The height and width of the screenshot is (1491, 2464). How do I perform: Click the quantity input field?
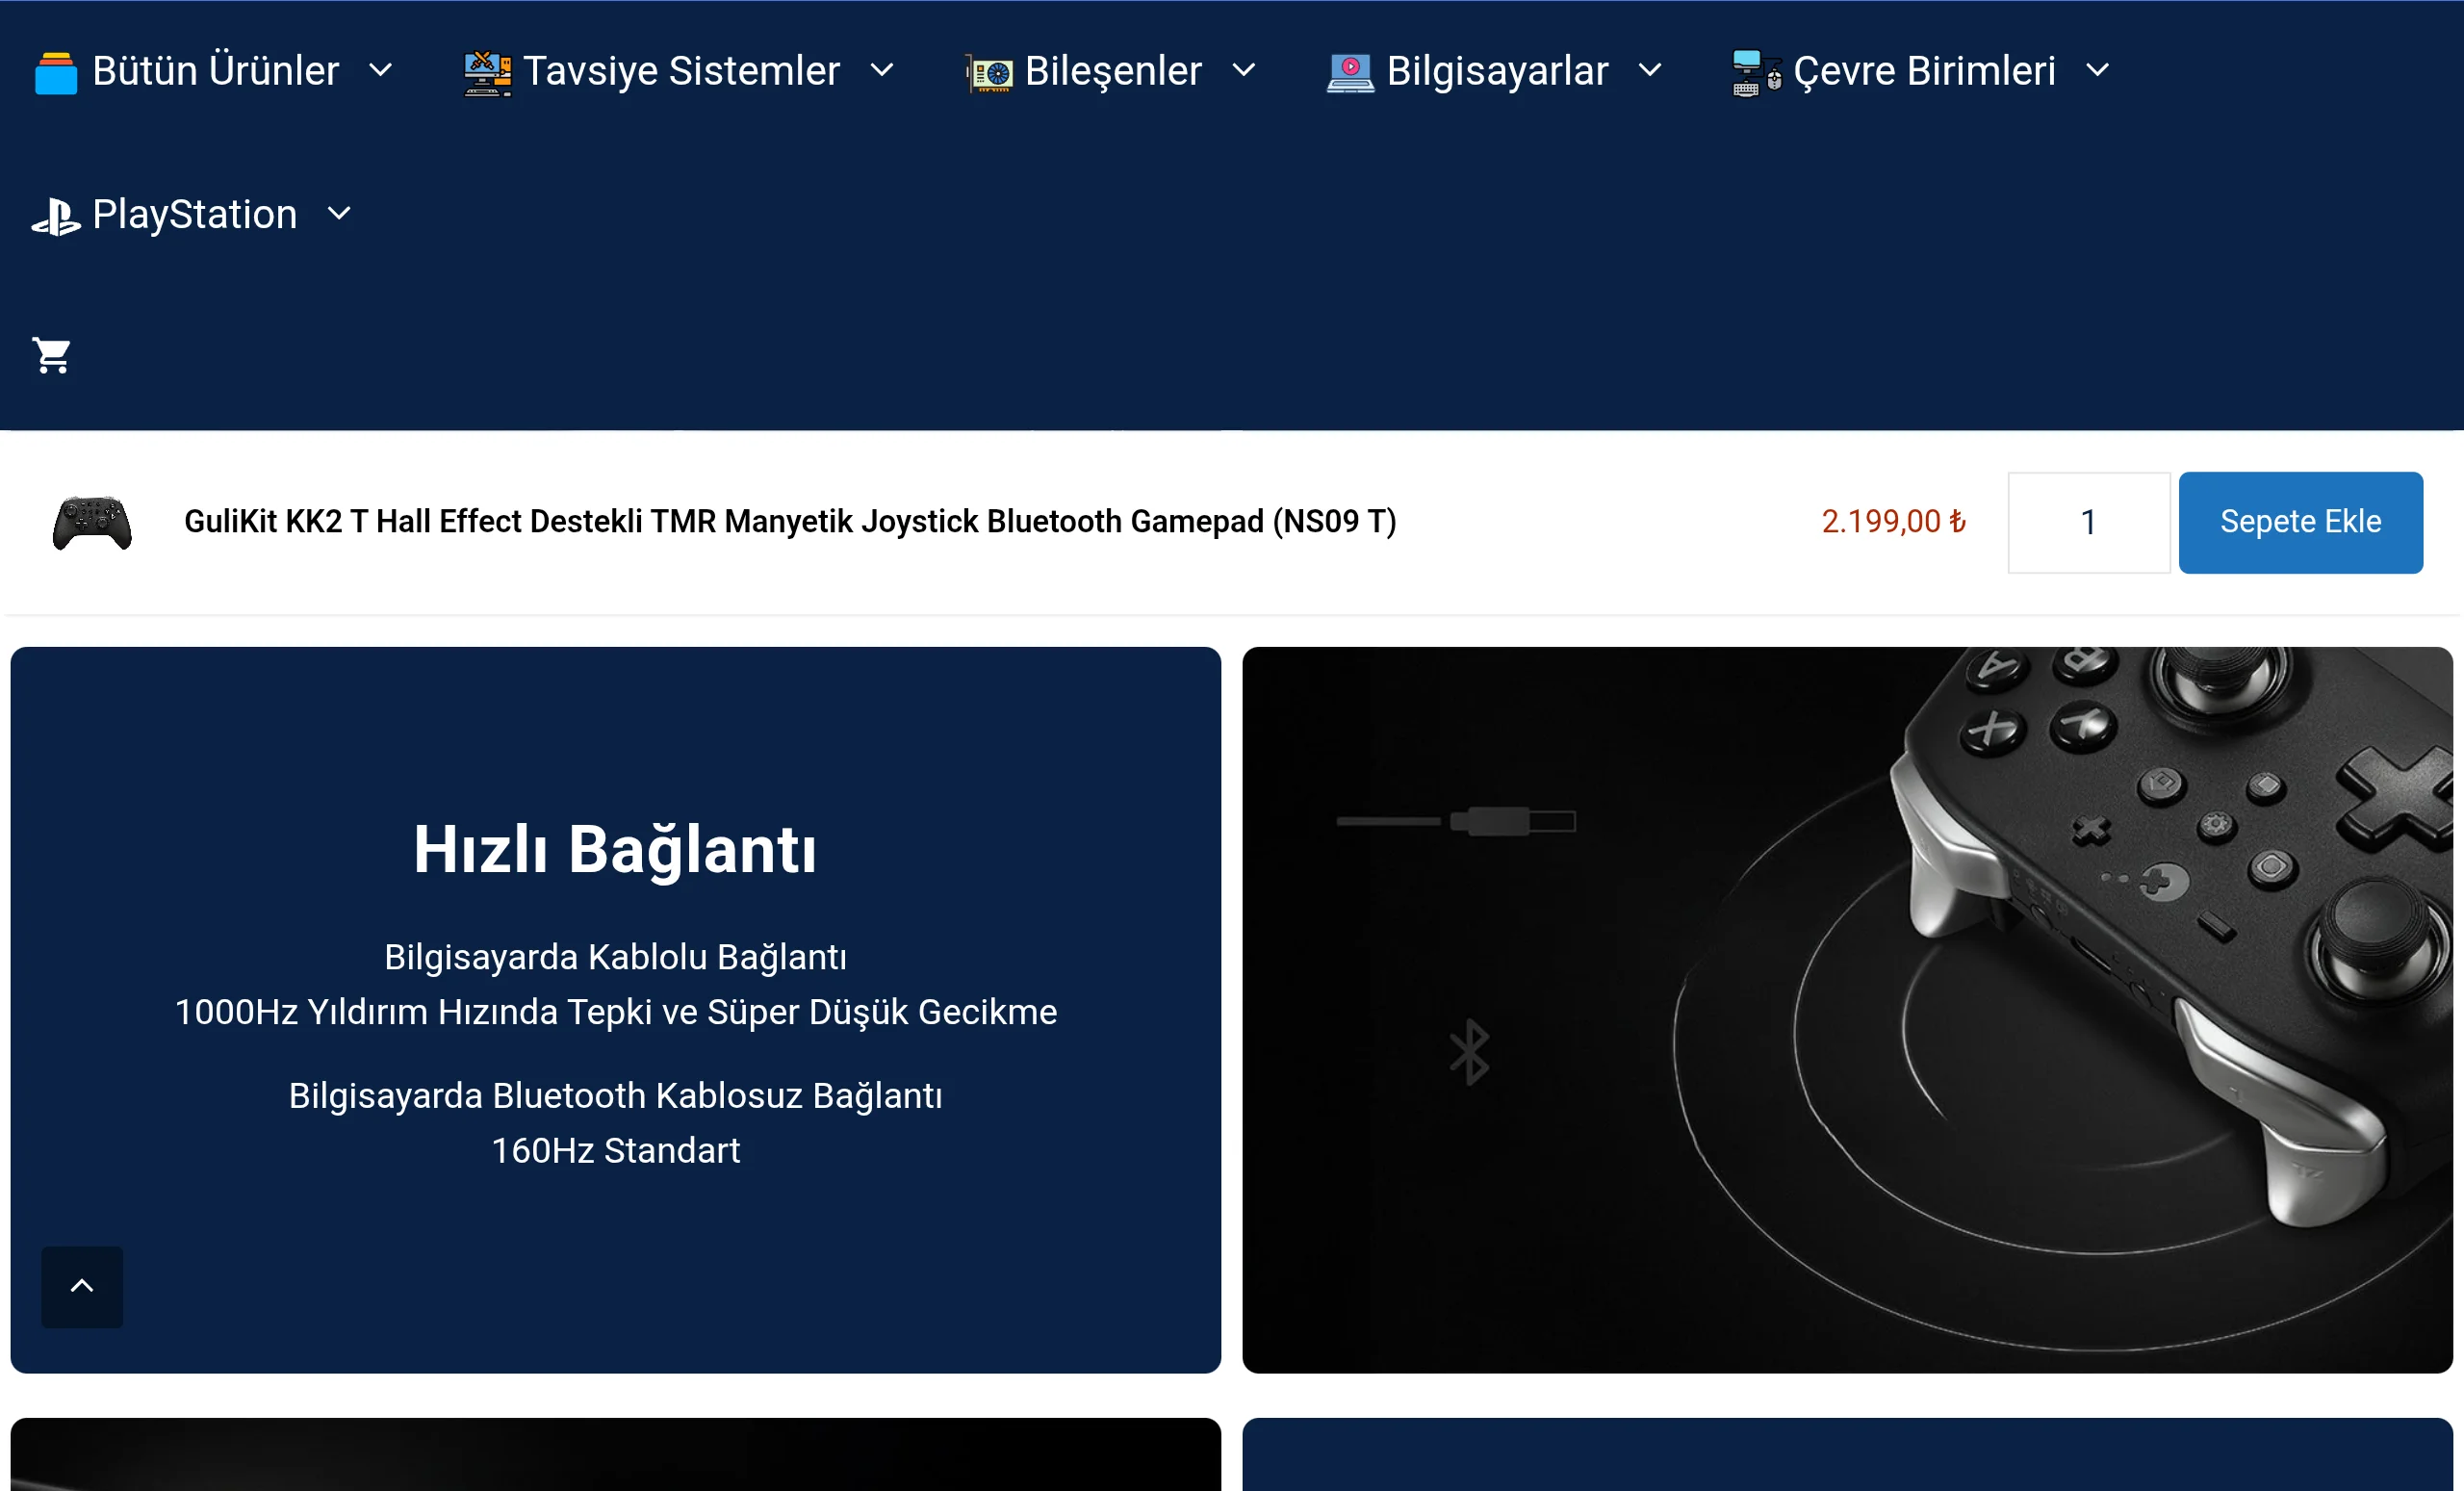[2087, 522]
